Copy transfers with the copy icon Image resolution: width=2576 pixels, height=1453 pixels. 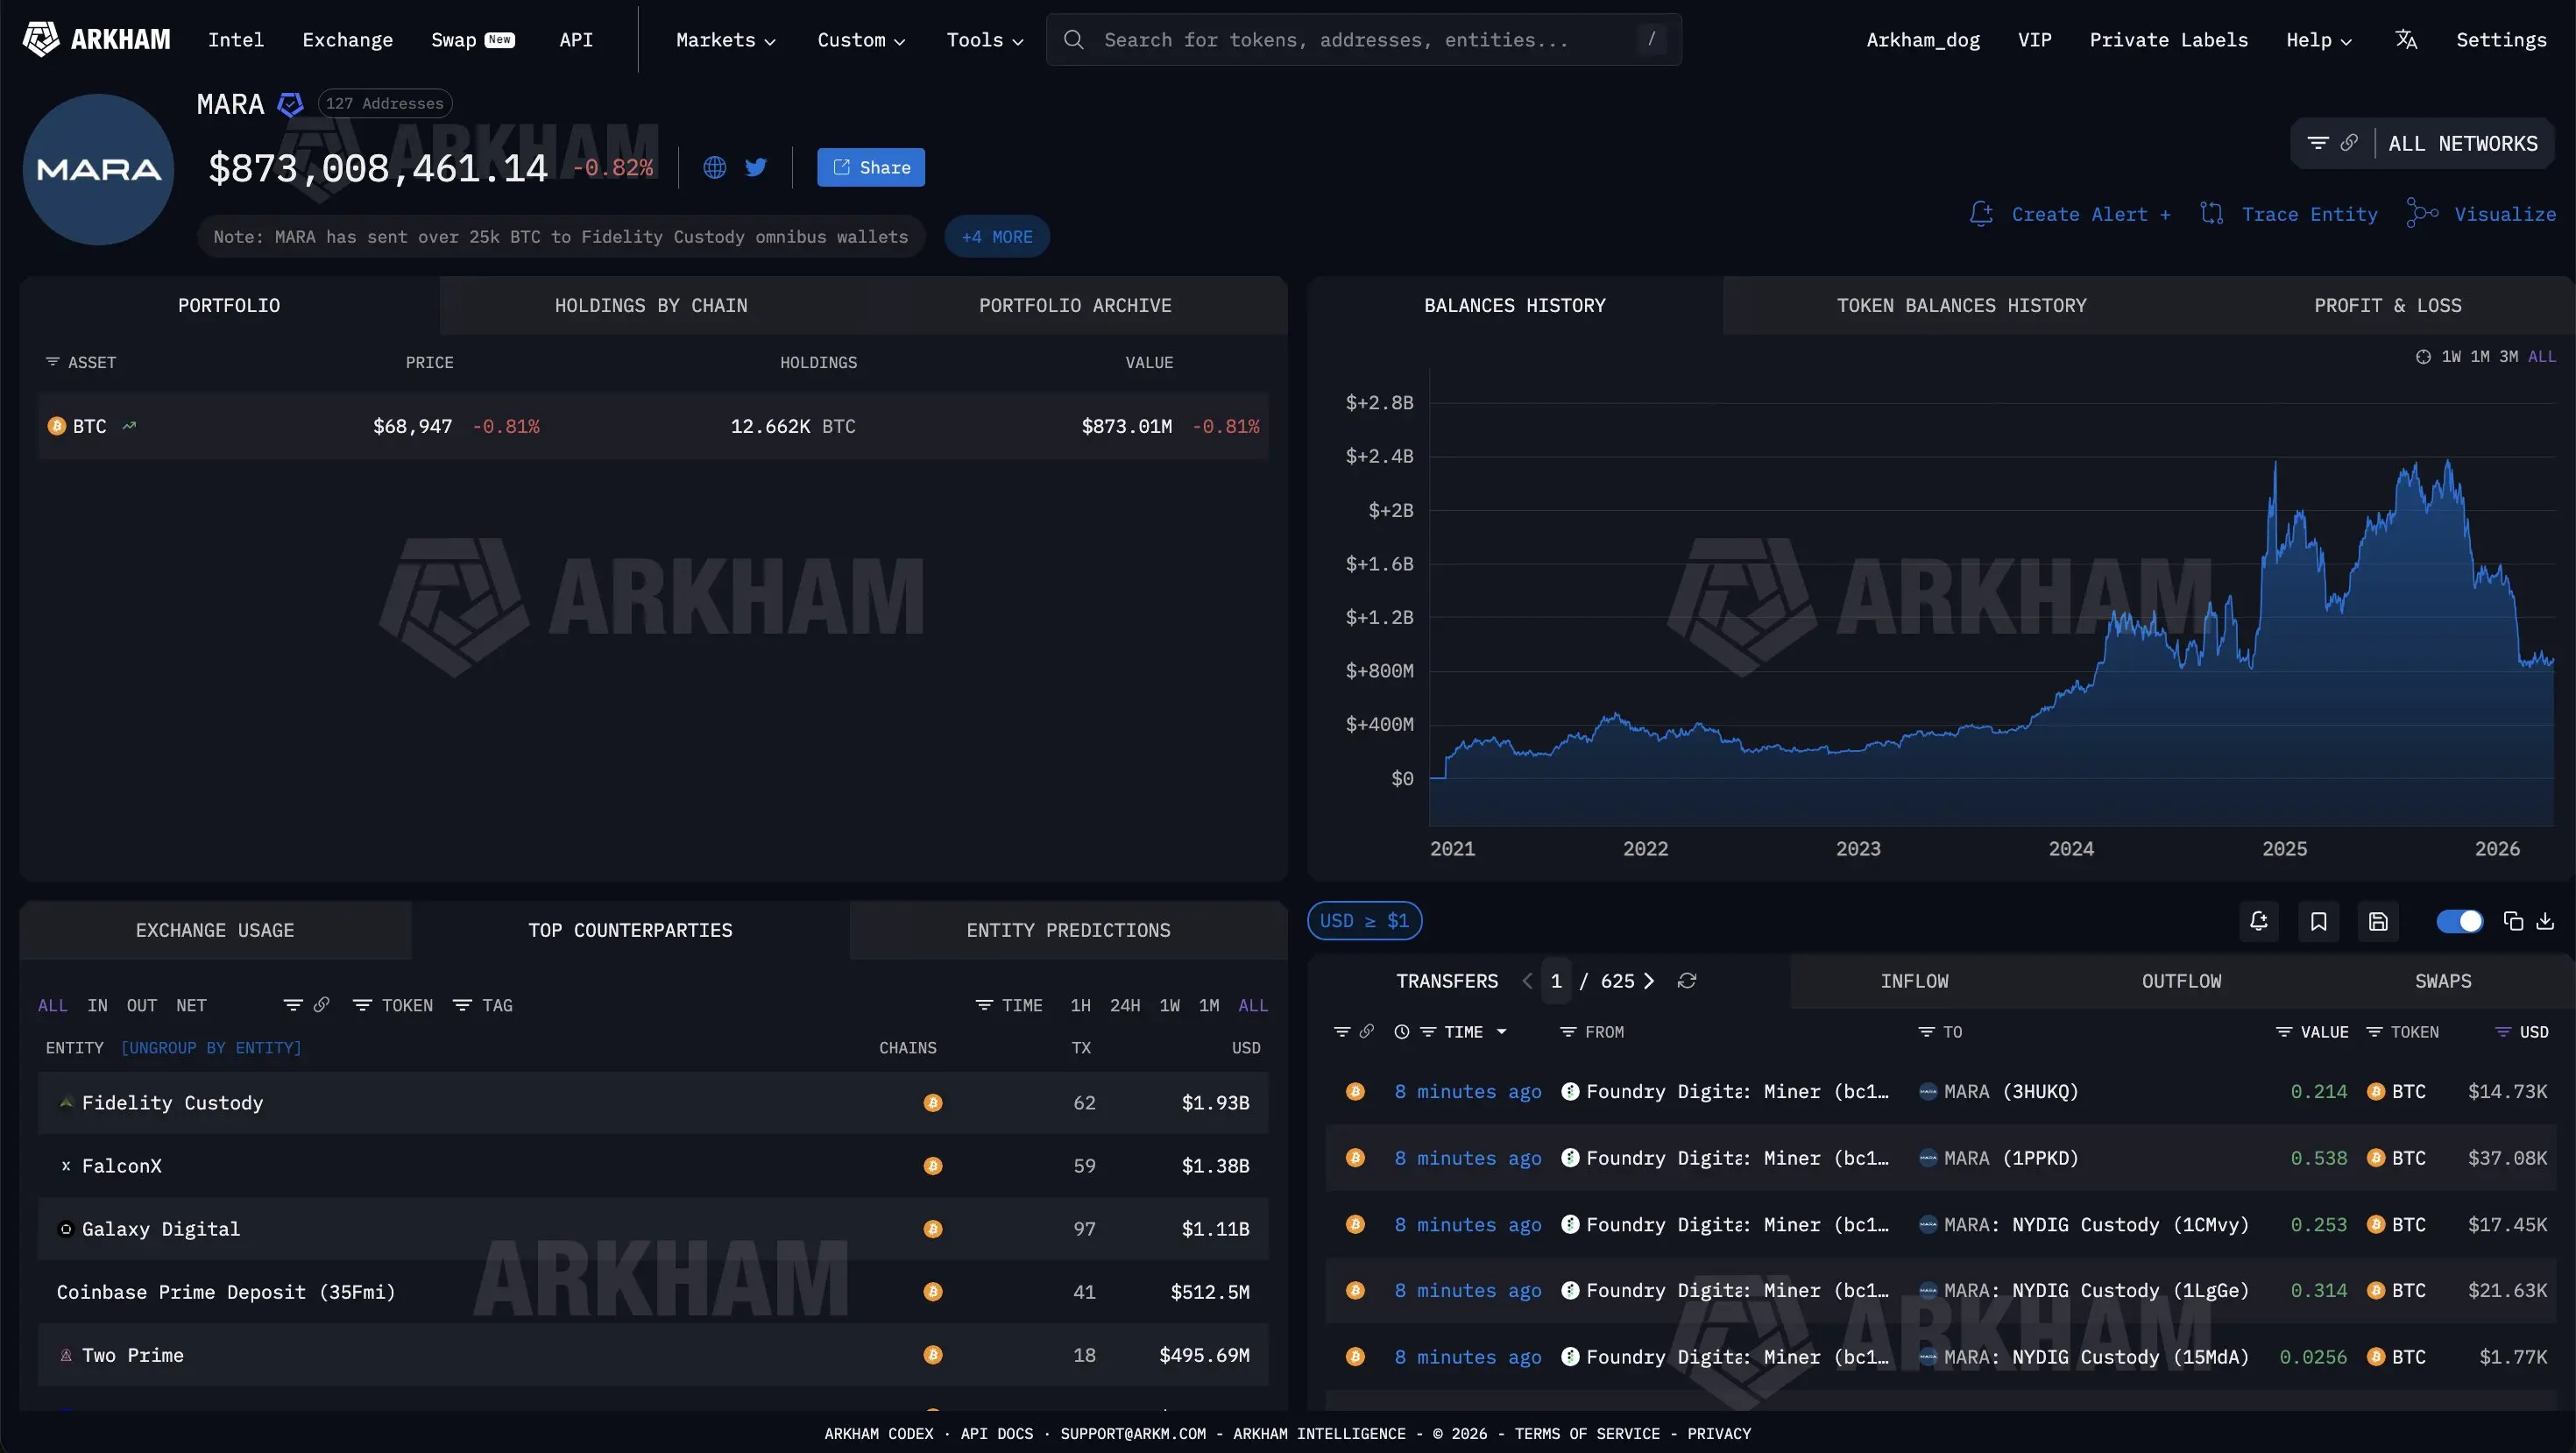[x=2512, y=921]
